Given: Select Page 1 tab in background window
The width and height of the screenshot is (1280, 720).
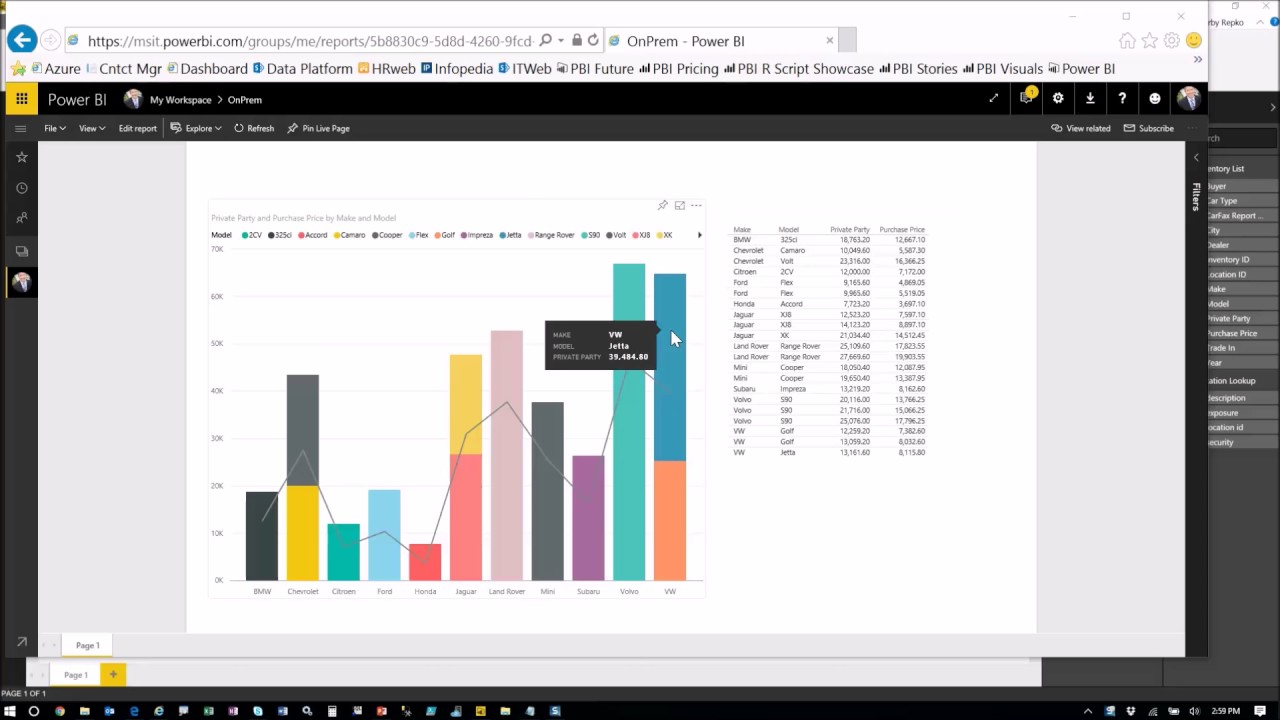Looking at the screenshot, I should [x=75, y=675].
